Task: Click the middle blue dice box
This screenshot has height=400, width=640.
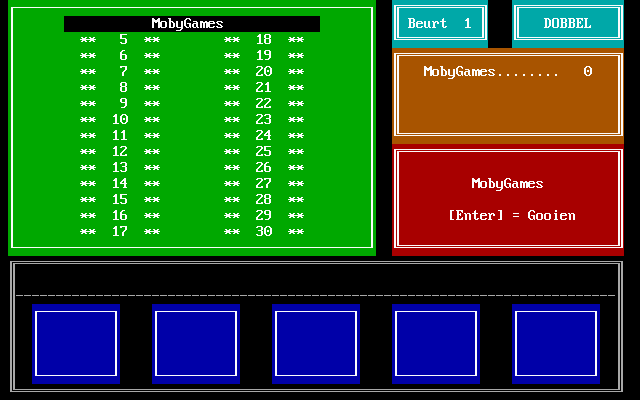Action: pyautogui.click(x=316, y=343)
